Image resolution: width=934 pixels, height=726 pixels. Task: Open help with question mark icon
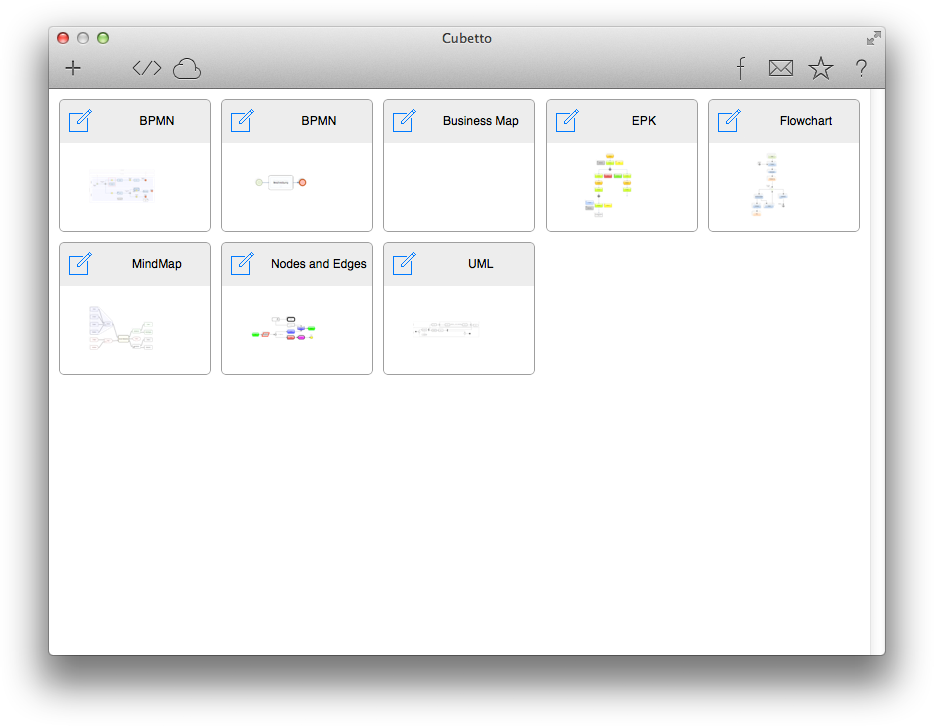pyautogui.click(x=861, y=68)
